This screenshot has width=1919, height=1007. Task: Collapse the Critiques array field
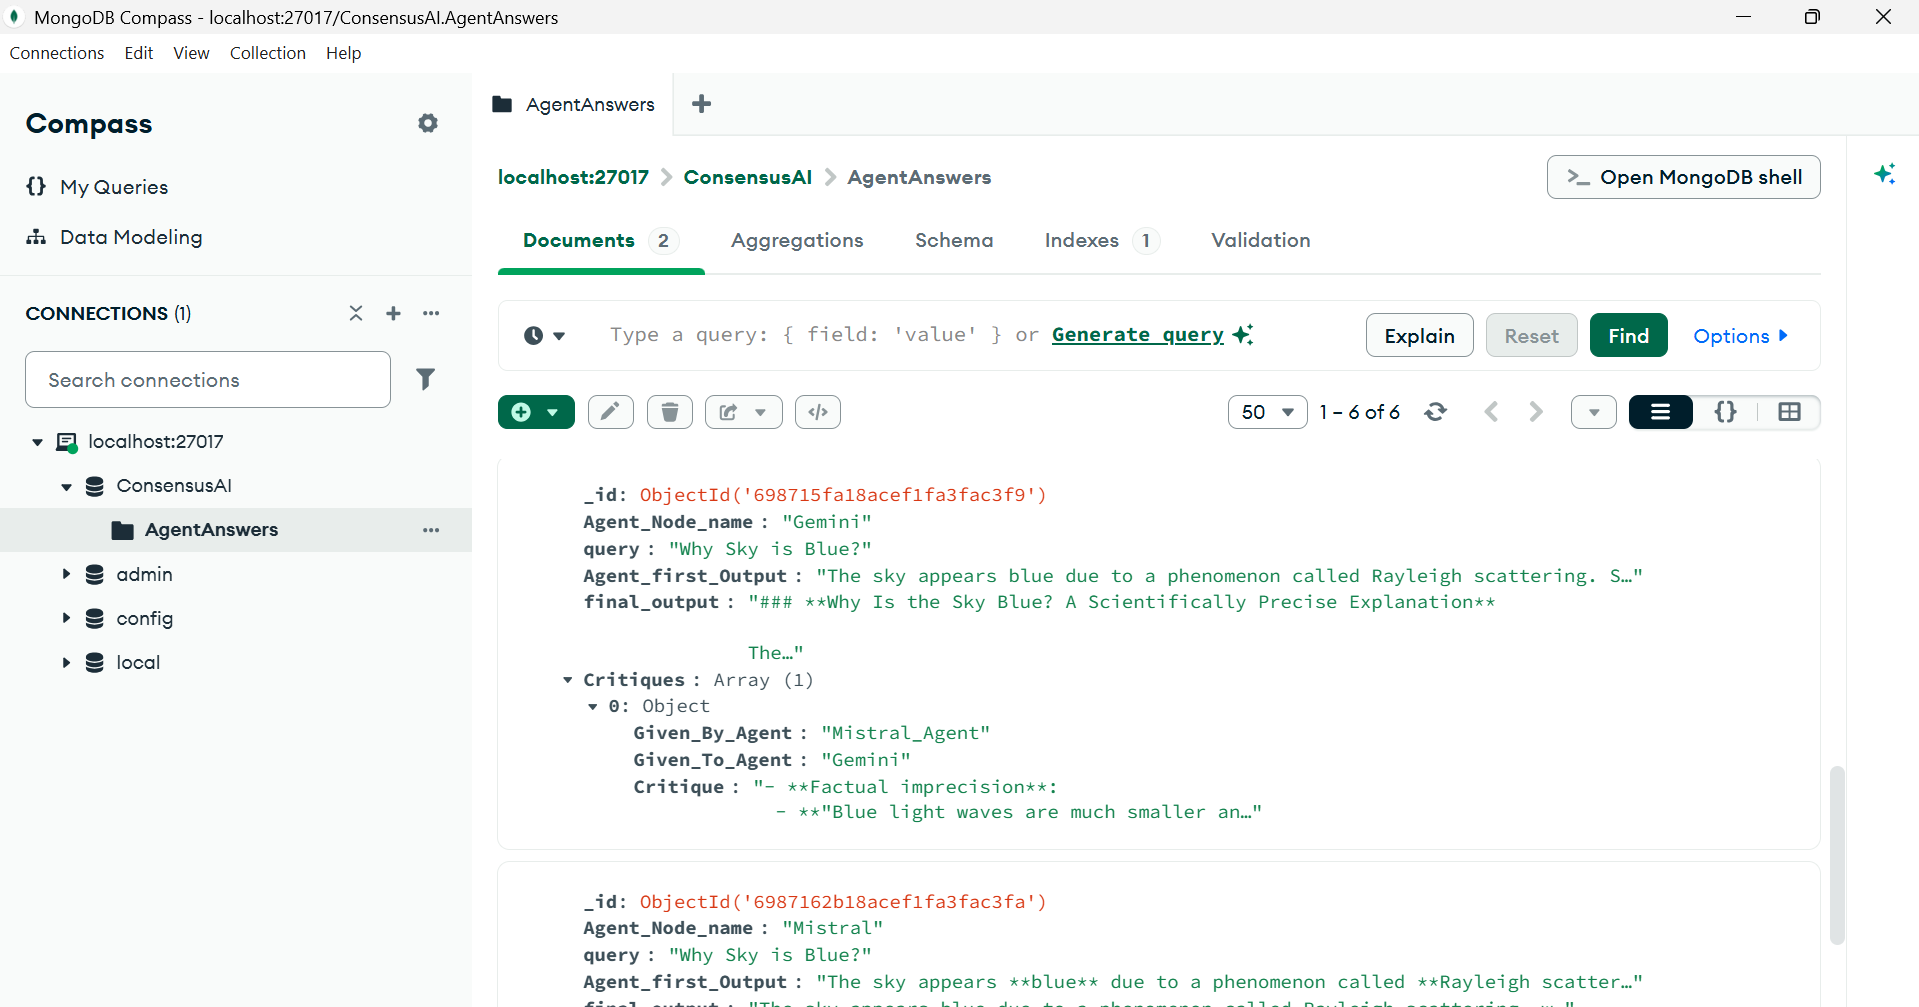(567, 680)
